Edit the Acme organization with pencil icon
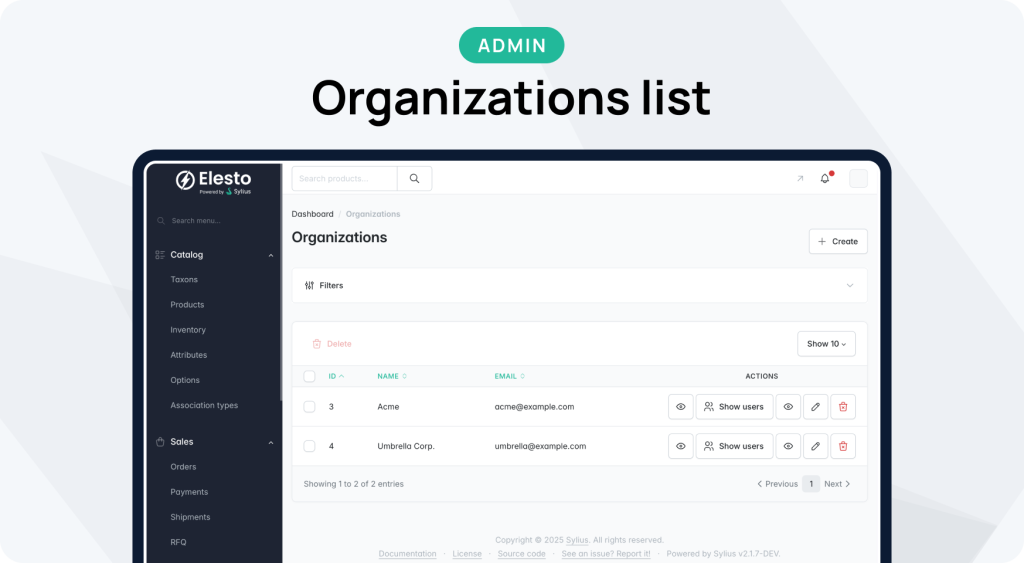1024x563 pixels. (816, 407)
